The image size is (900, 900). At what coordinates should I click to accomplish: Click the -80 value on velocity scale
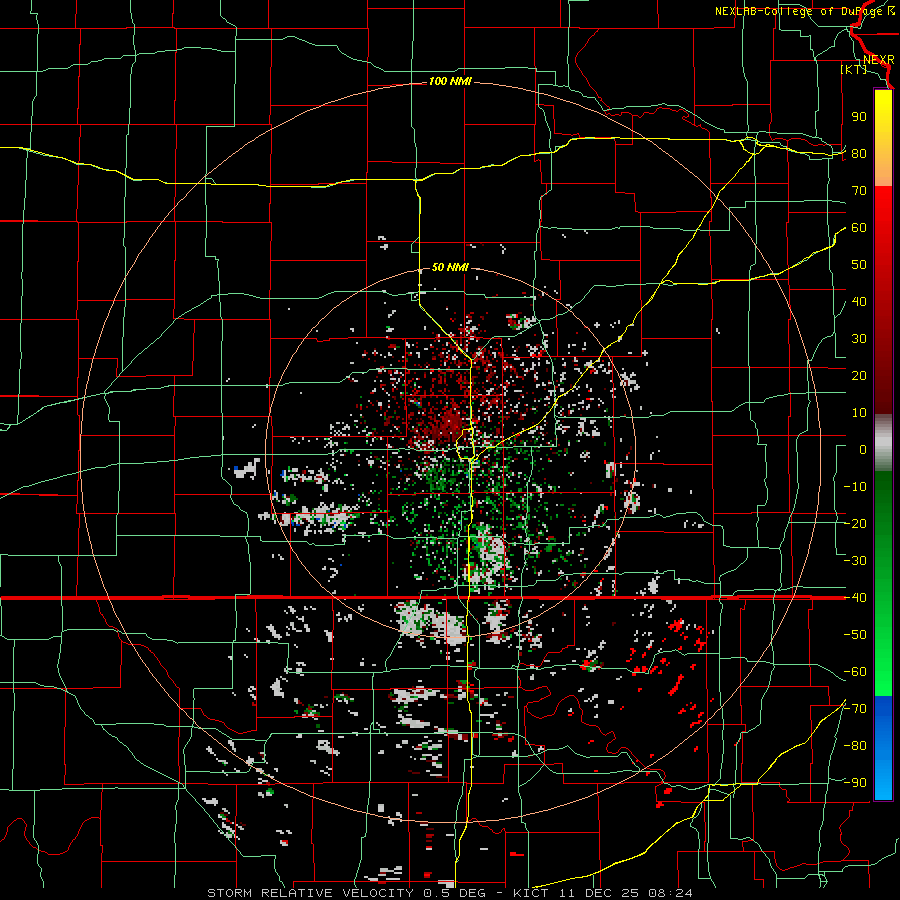[x=855, y=746]
